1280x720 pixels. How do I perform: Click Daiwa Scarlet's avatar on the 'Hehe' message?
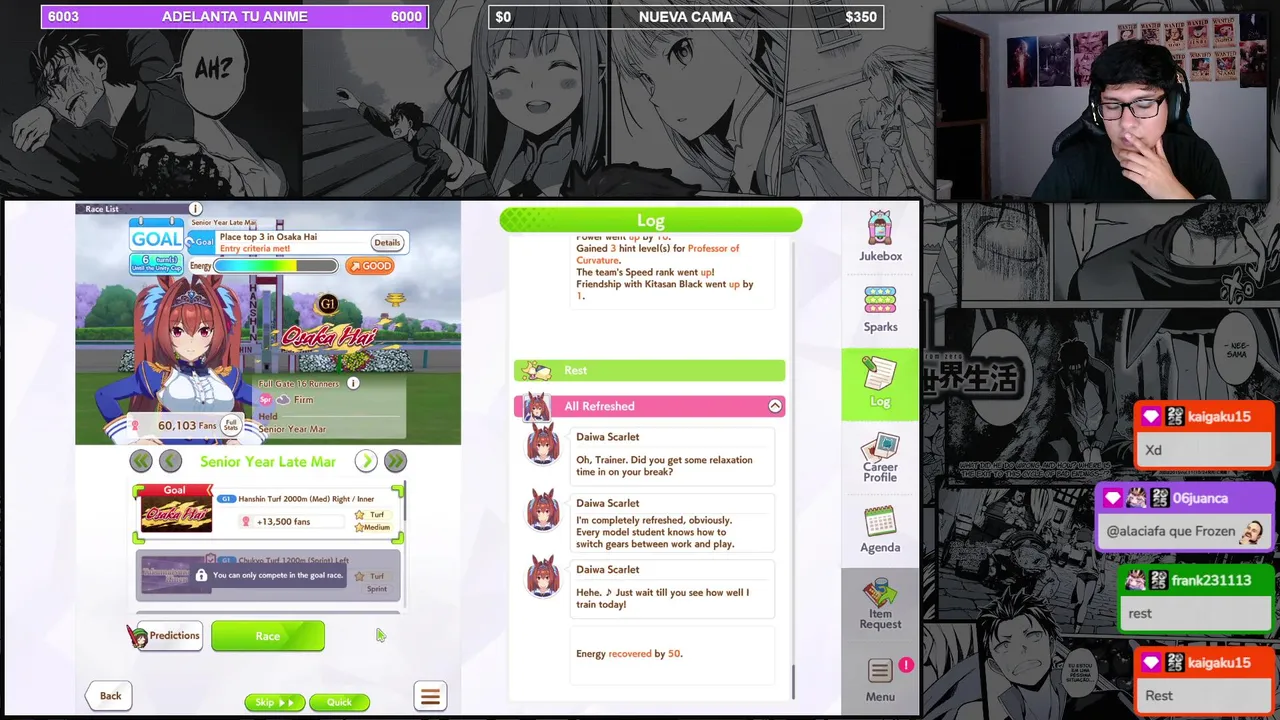click(543, 578)
